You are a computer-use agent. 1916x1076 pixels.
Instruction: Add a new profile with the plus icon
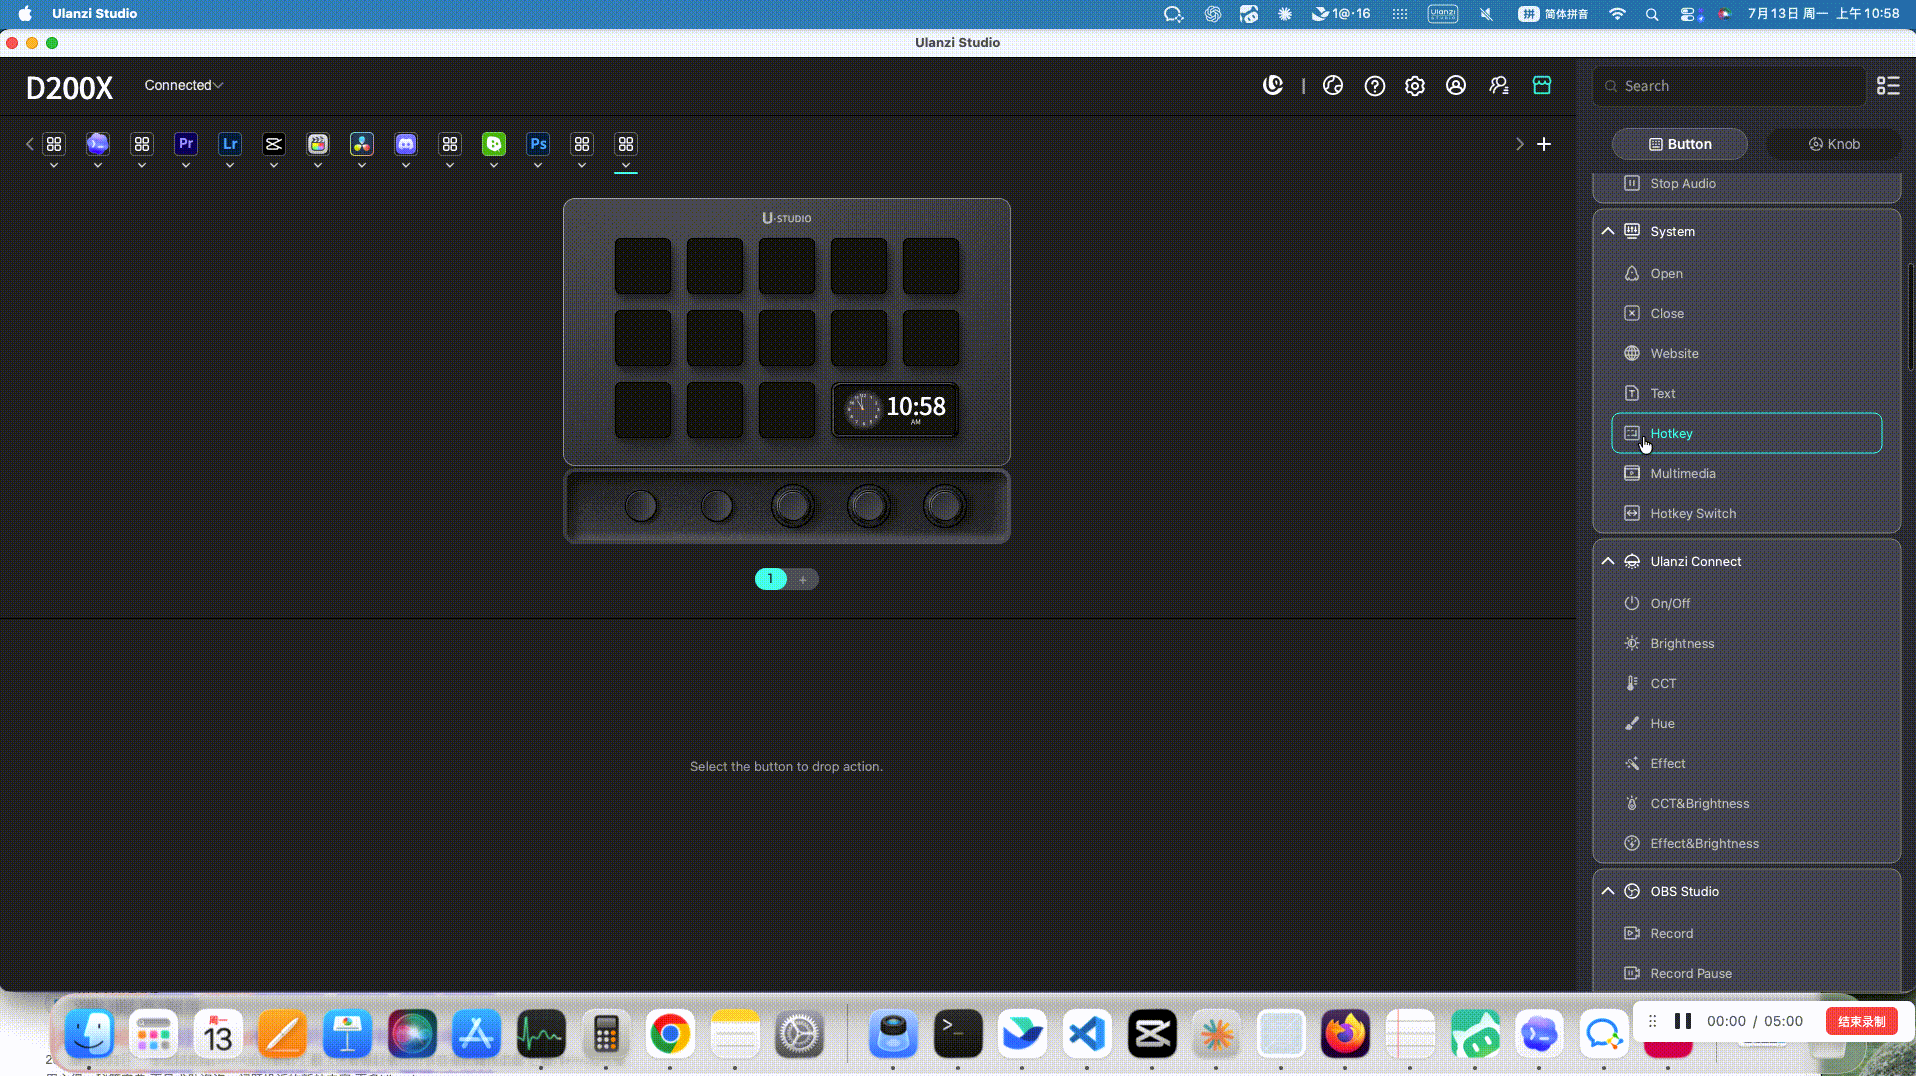[x=1544, y=144]
